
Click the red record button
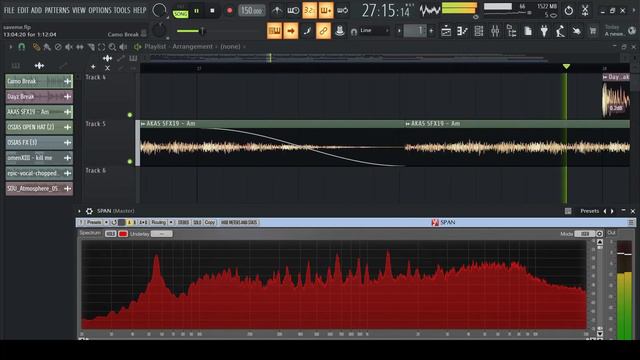point(229,11)
